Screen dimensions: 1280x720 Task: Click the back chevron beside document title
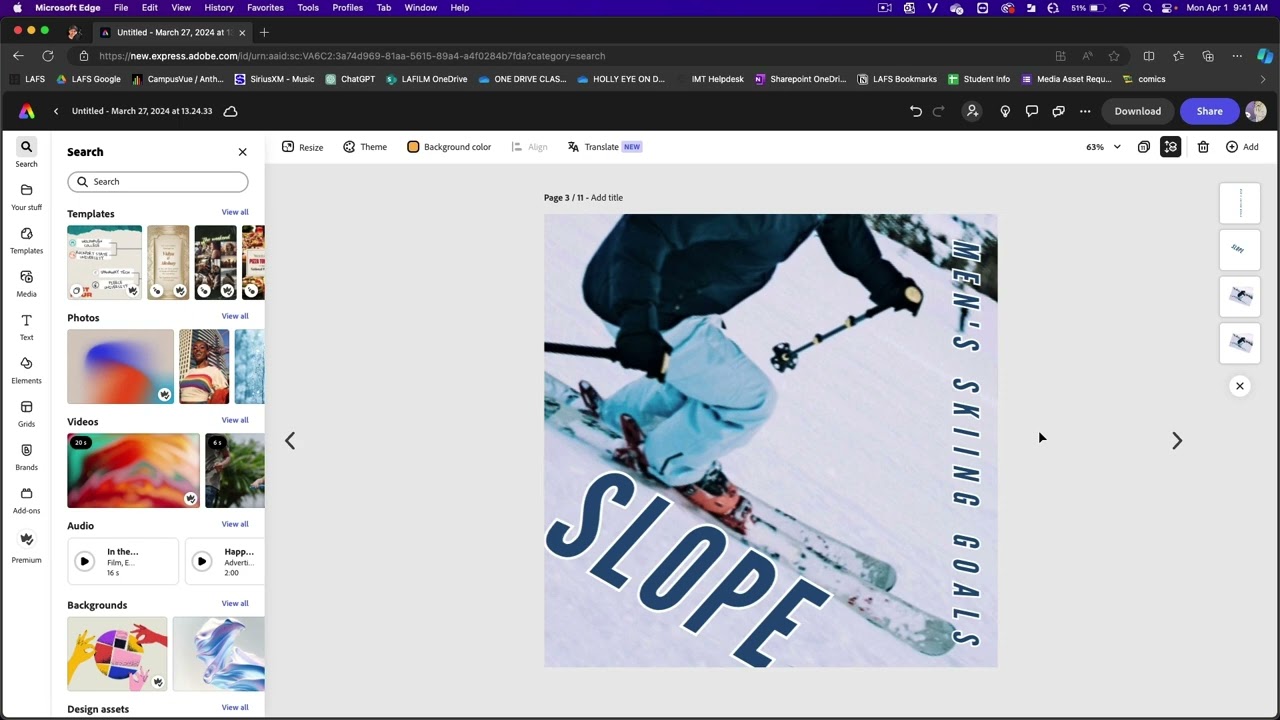pyautogui.click(x=56, y=111)
